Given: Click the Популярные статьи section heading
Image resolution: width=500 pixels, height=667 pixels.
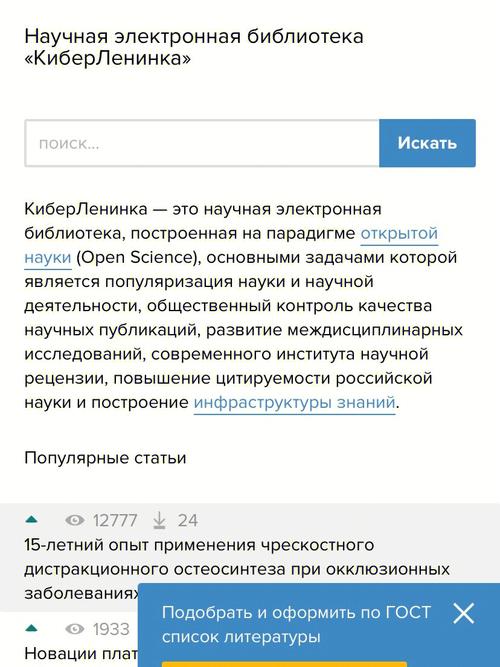Looking at the screenshot, I should (105, 458).
